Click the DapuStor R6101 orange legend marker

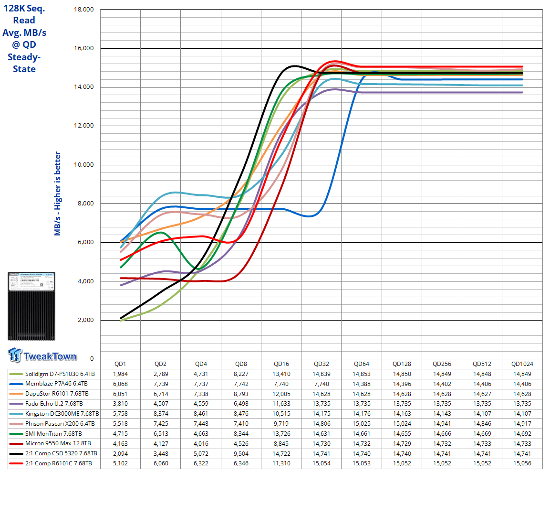16,394
